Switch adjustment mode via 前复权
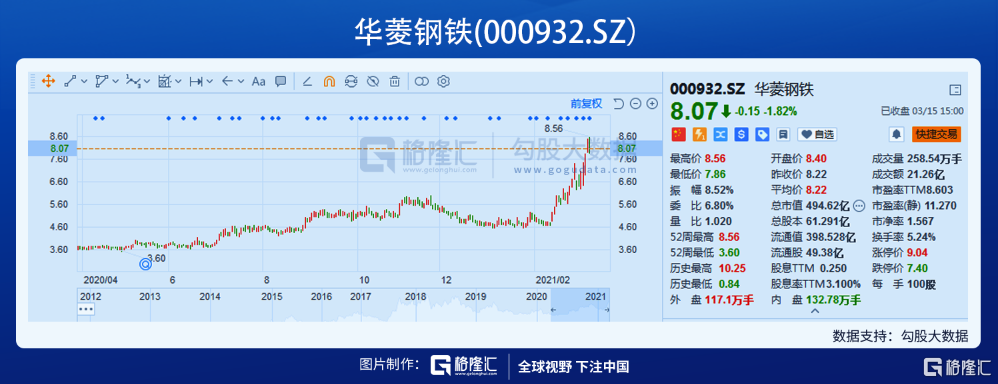998x384 pixels. pyautogui.click(x=586, y=104)
